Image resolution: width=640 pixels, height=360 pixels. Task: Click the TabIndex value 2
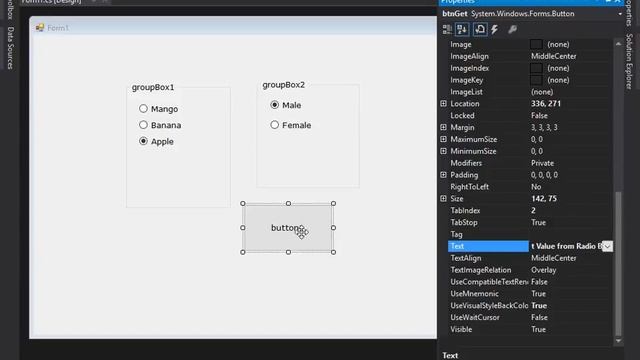point(533,210)
